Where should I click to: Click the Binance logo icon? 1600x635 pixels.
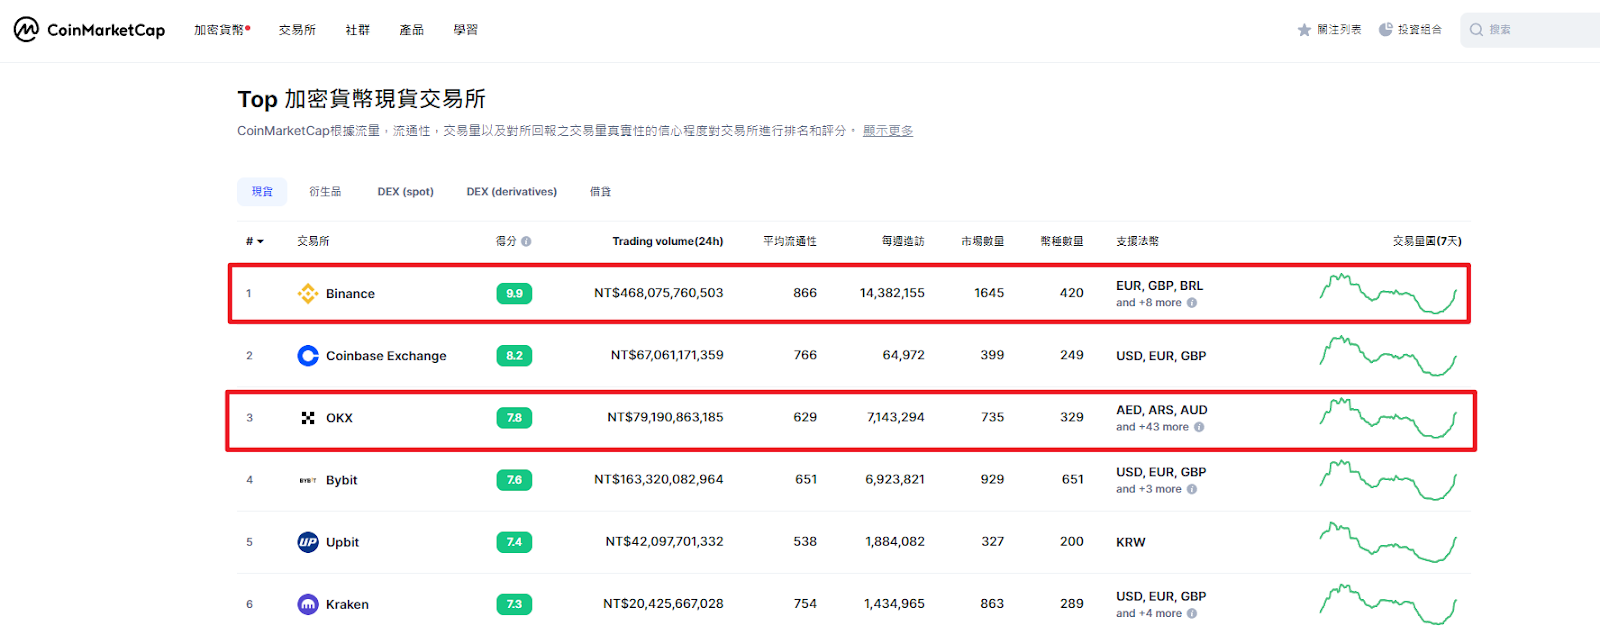pyautogui.click(x=308, y=294)
